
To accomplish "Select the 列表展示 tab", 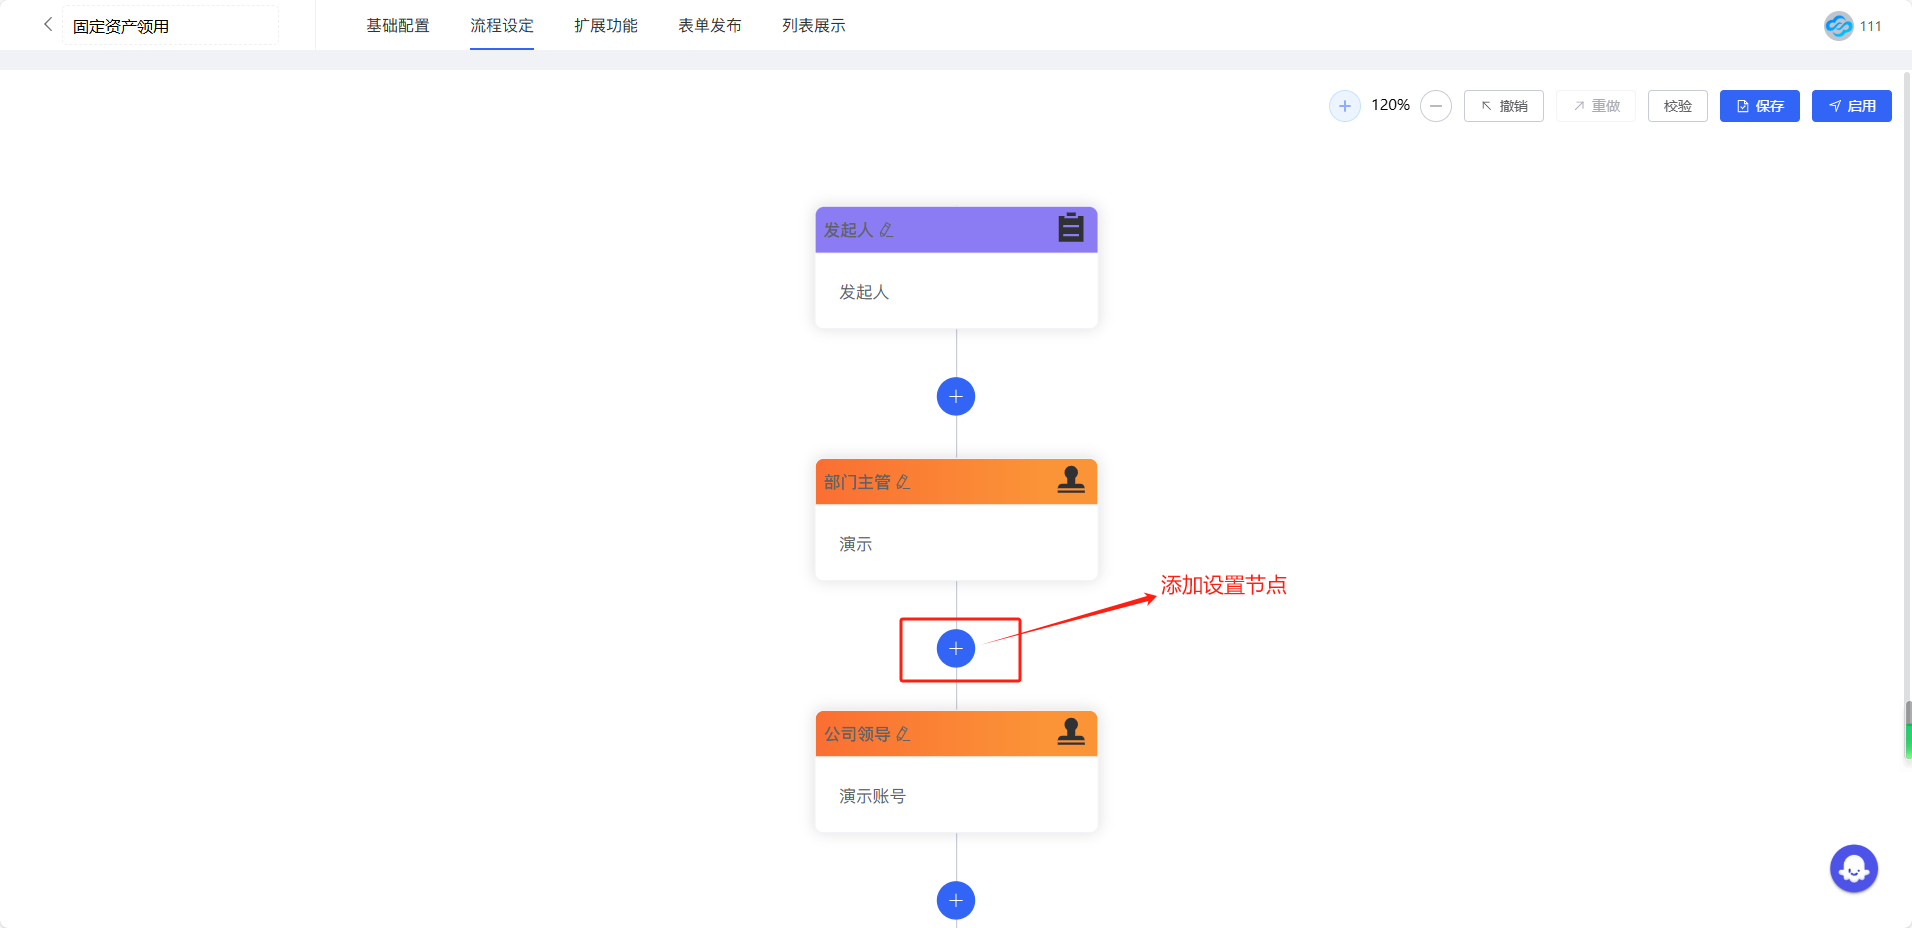I will click(813, 26).
